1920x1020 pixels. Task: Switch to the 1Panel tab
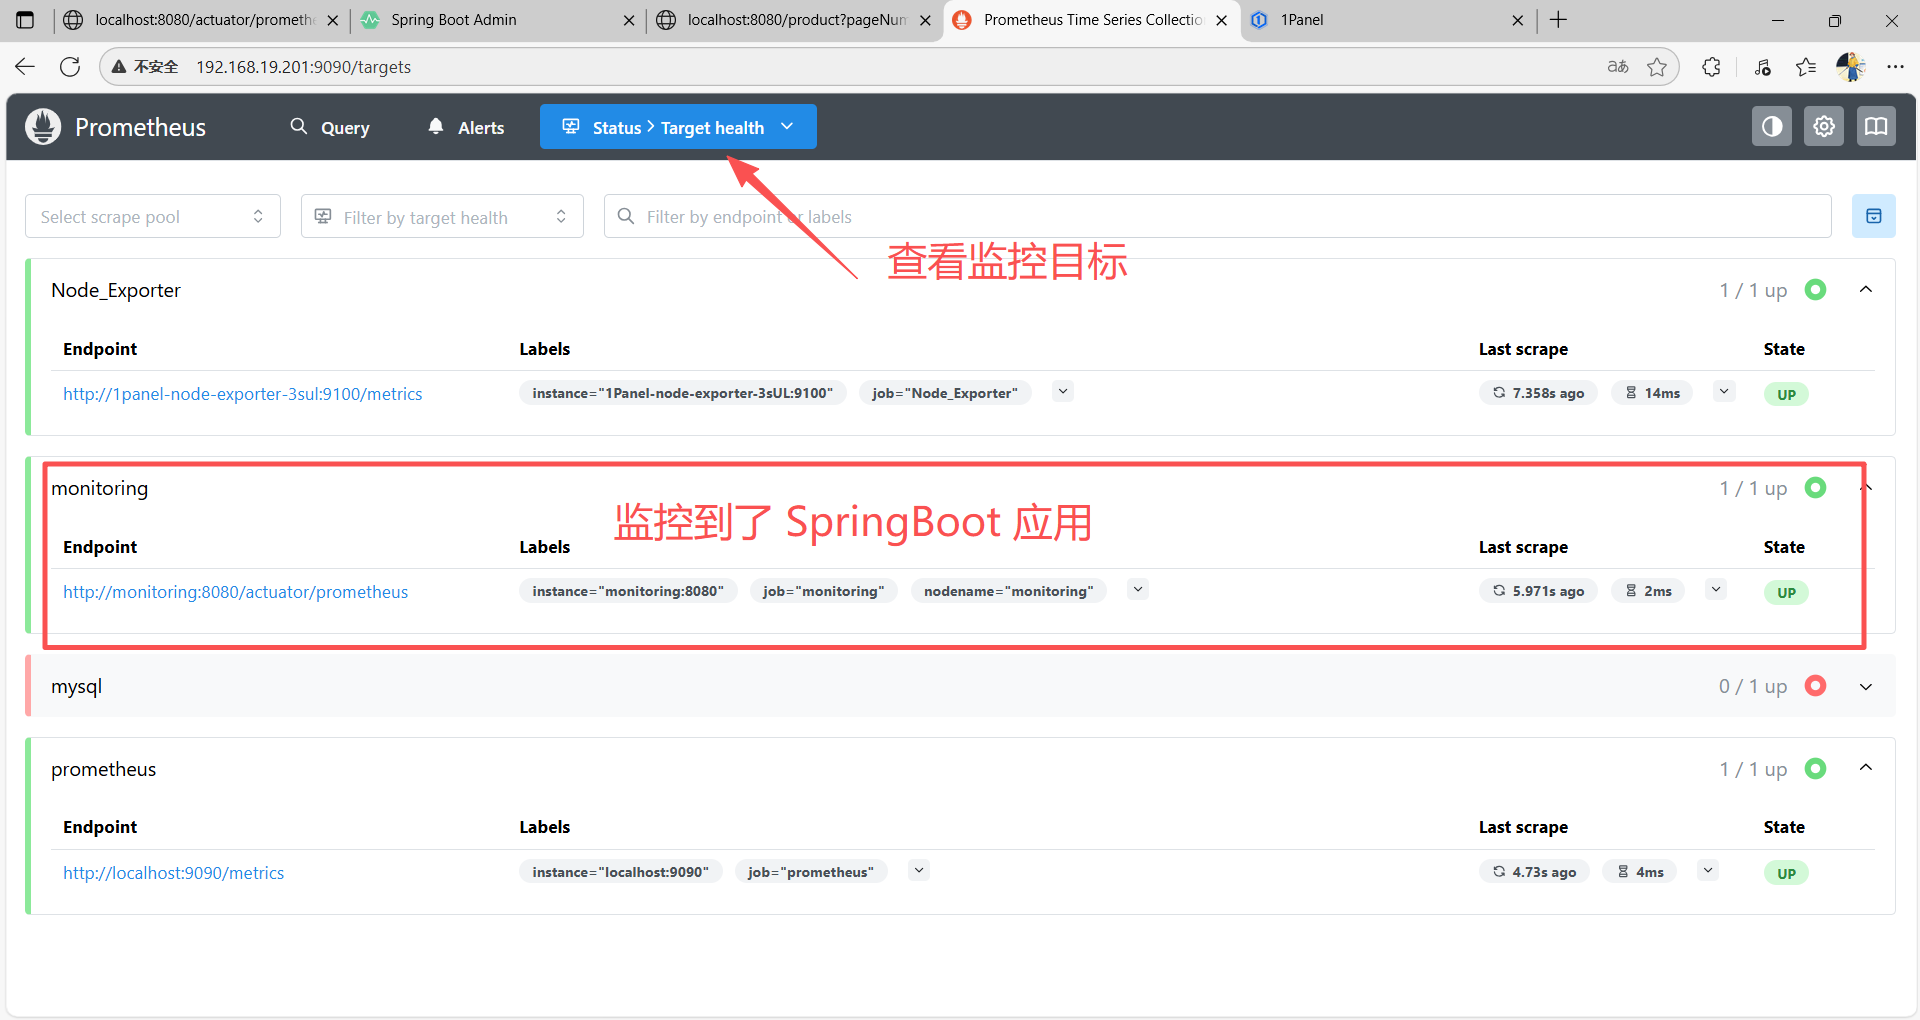1388,20
